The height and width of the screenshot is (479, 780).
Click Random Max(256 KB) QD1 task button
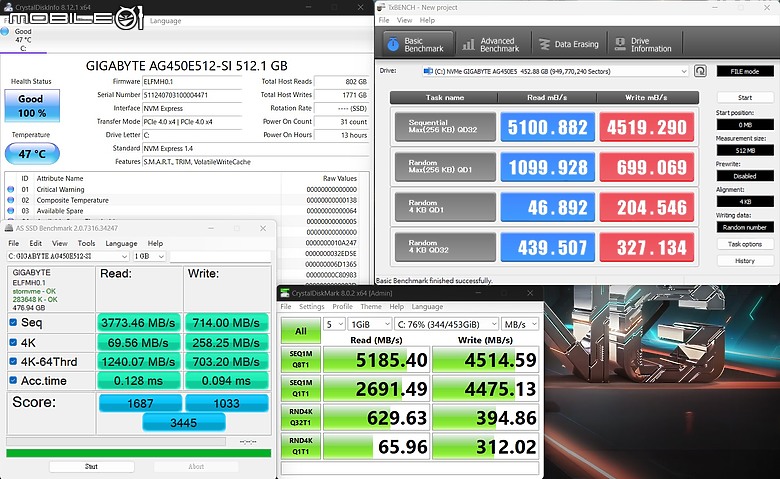[445, 167]
